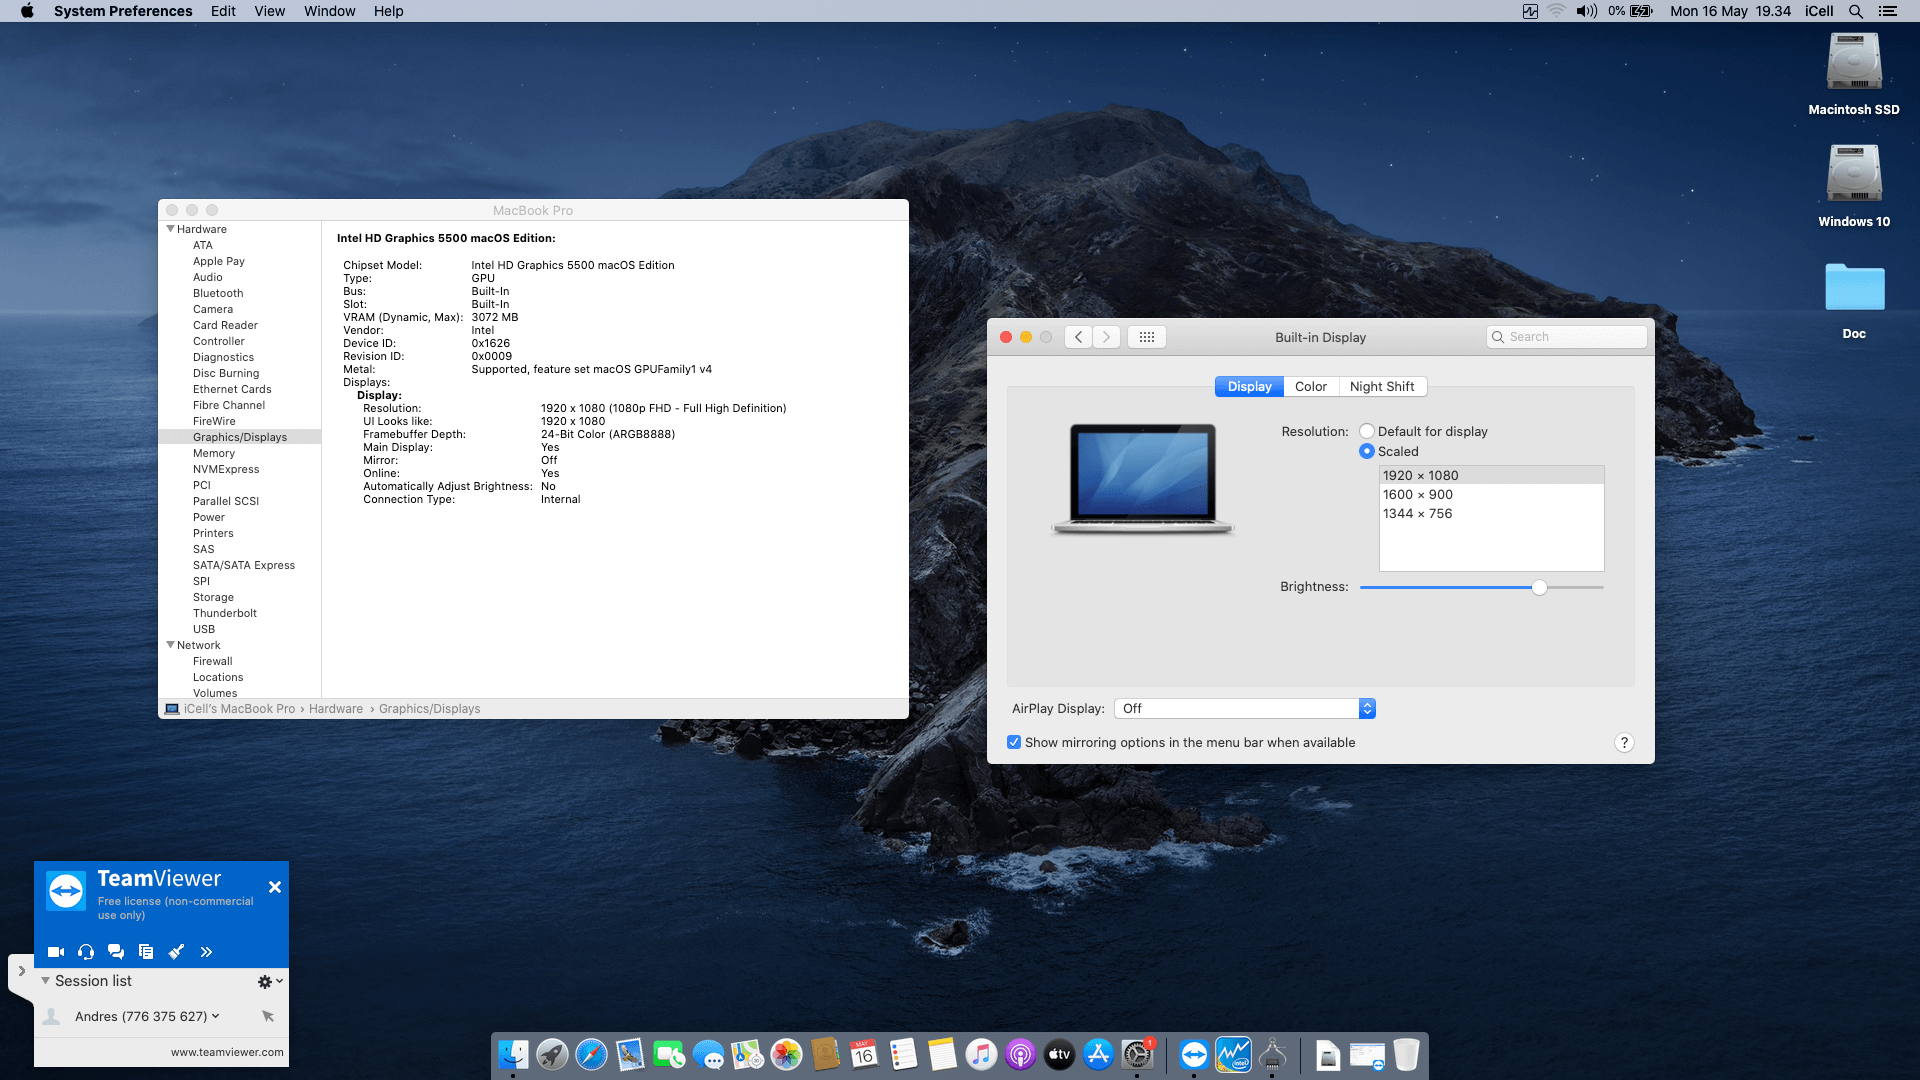Open System Preferences from the Dock
This screenshot has height=1080, width=1920.
point(1139,1054)
